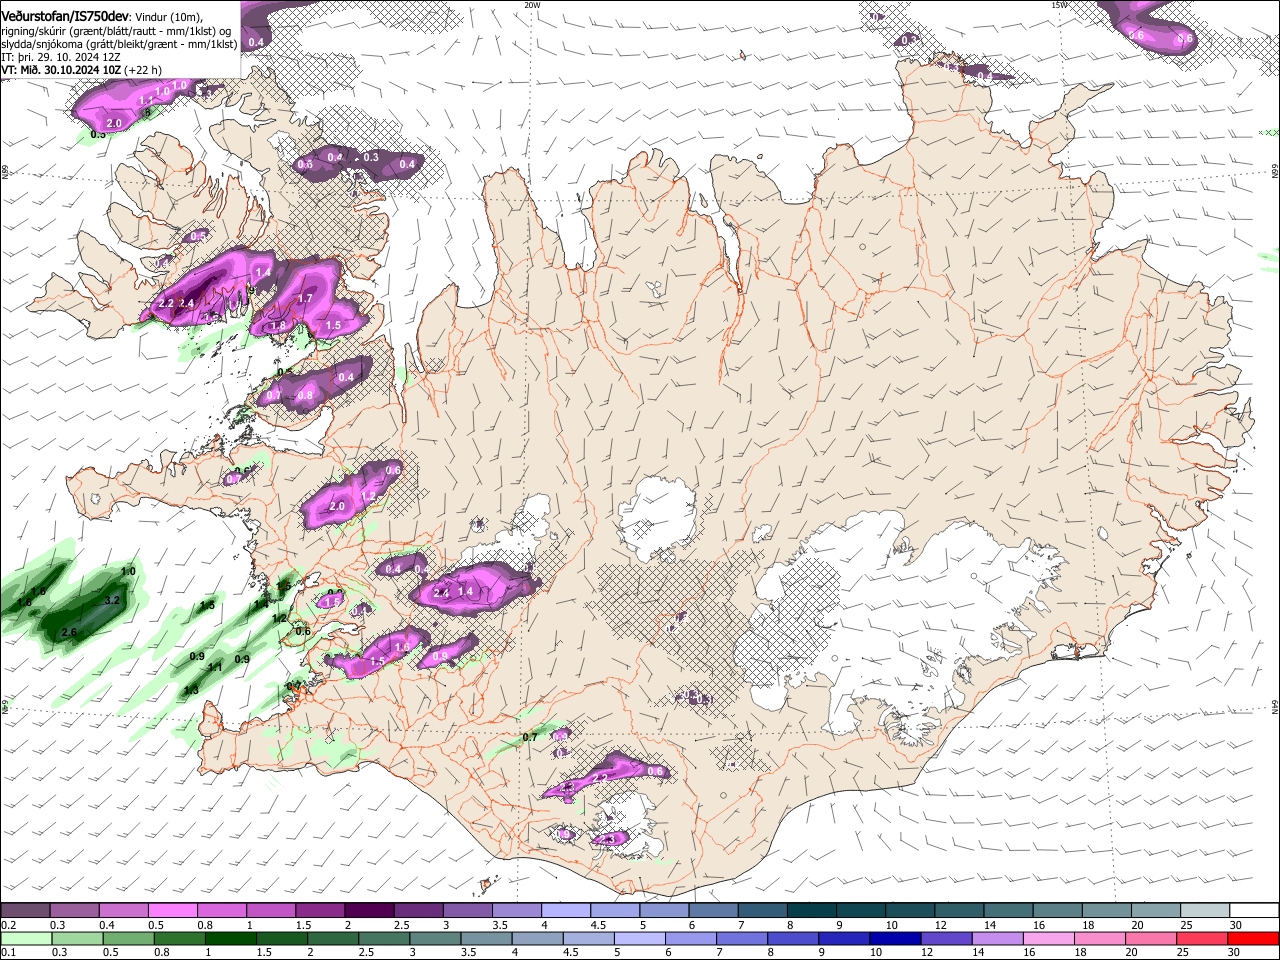
Task: Select bottom-row swatch between 2 and 2.5
Action: (x=333, y=939)
